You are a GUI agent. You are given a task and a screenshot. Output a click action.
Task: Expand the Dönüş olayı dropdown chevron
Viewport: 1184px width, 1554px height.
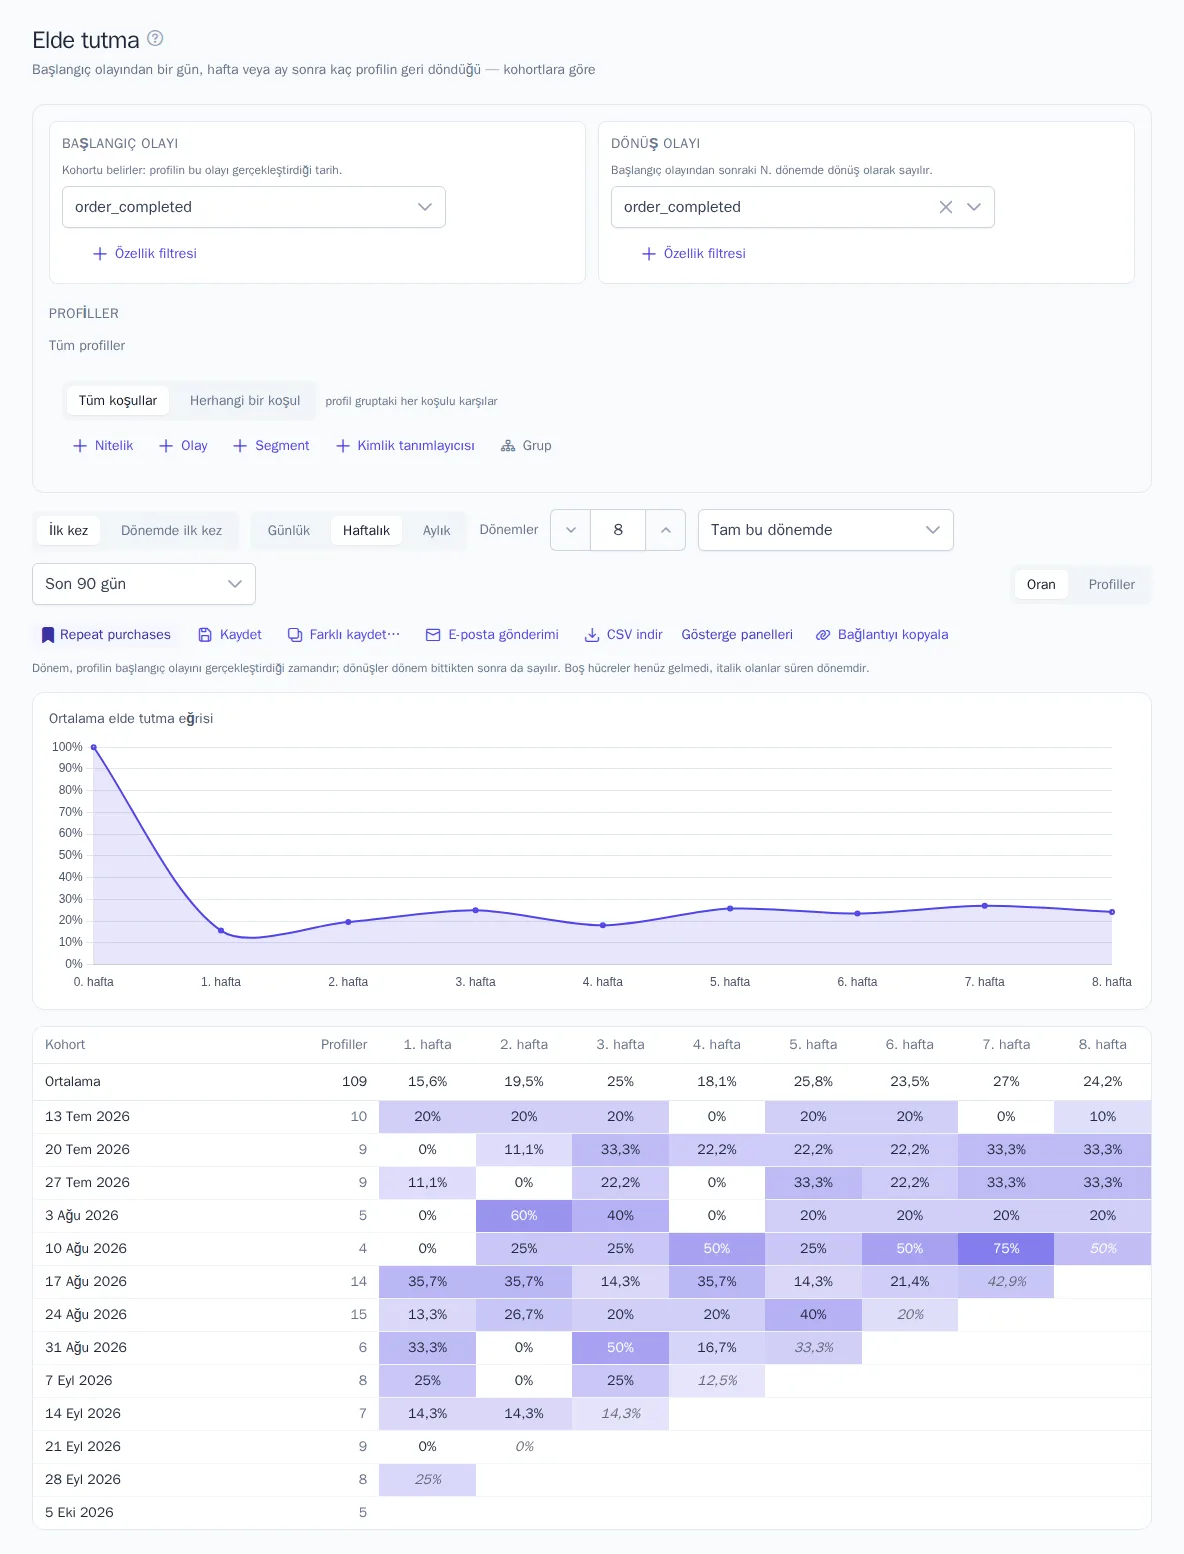tap(974, 207)
